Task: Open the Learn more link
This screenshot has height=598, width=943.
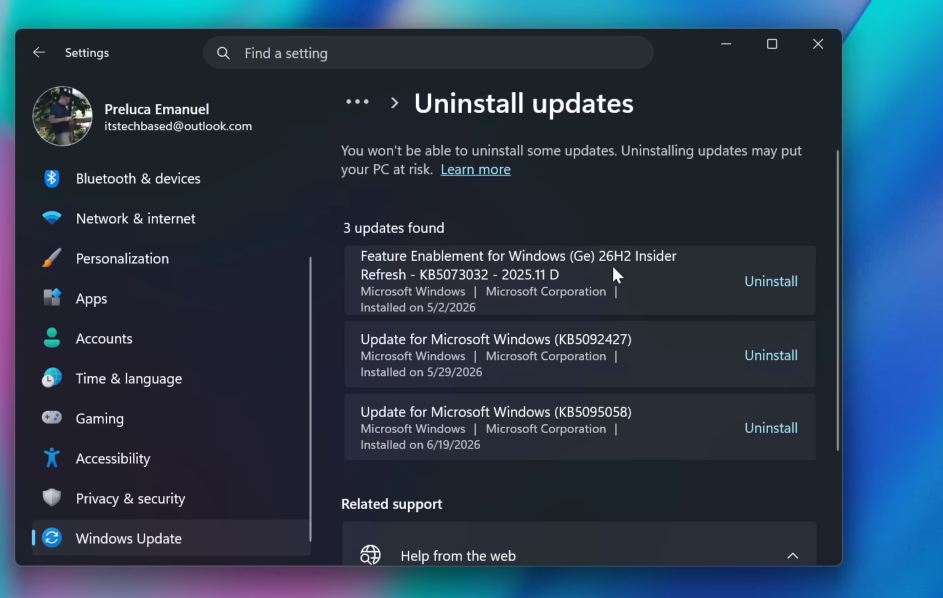Action: tap(475, 170)
